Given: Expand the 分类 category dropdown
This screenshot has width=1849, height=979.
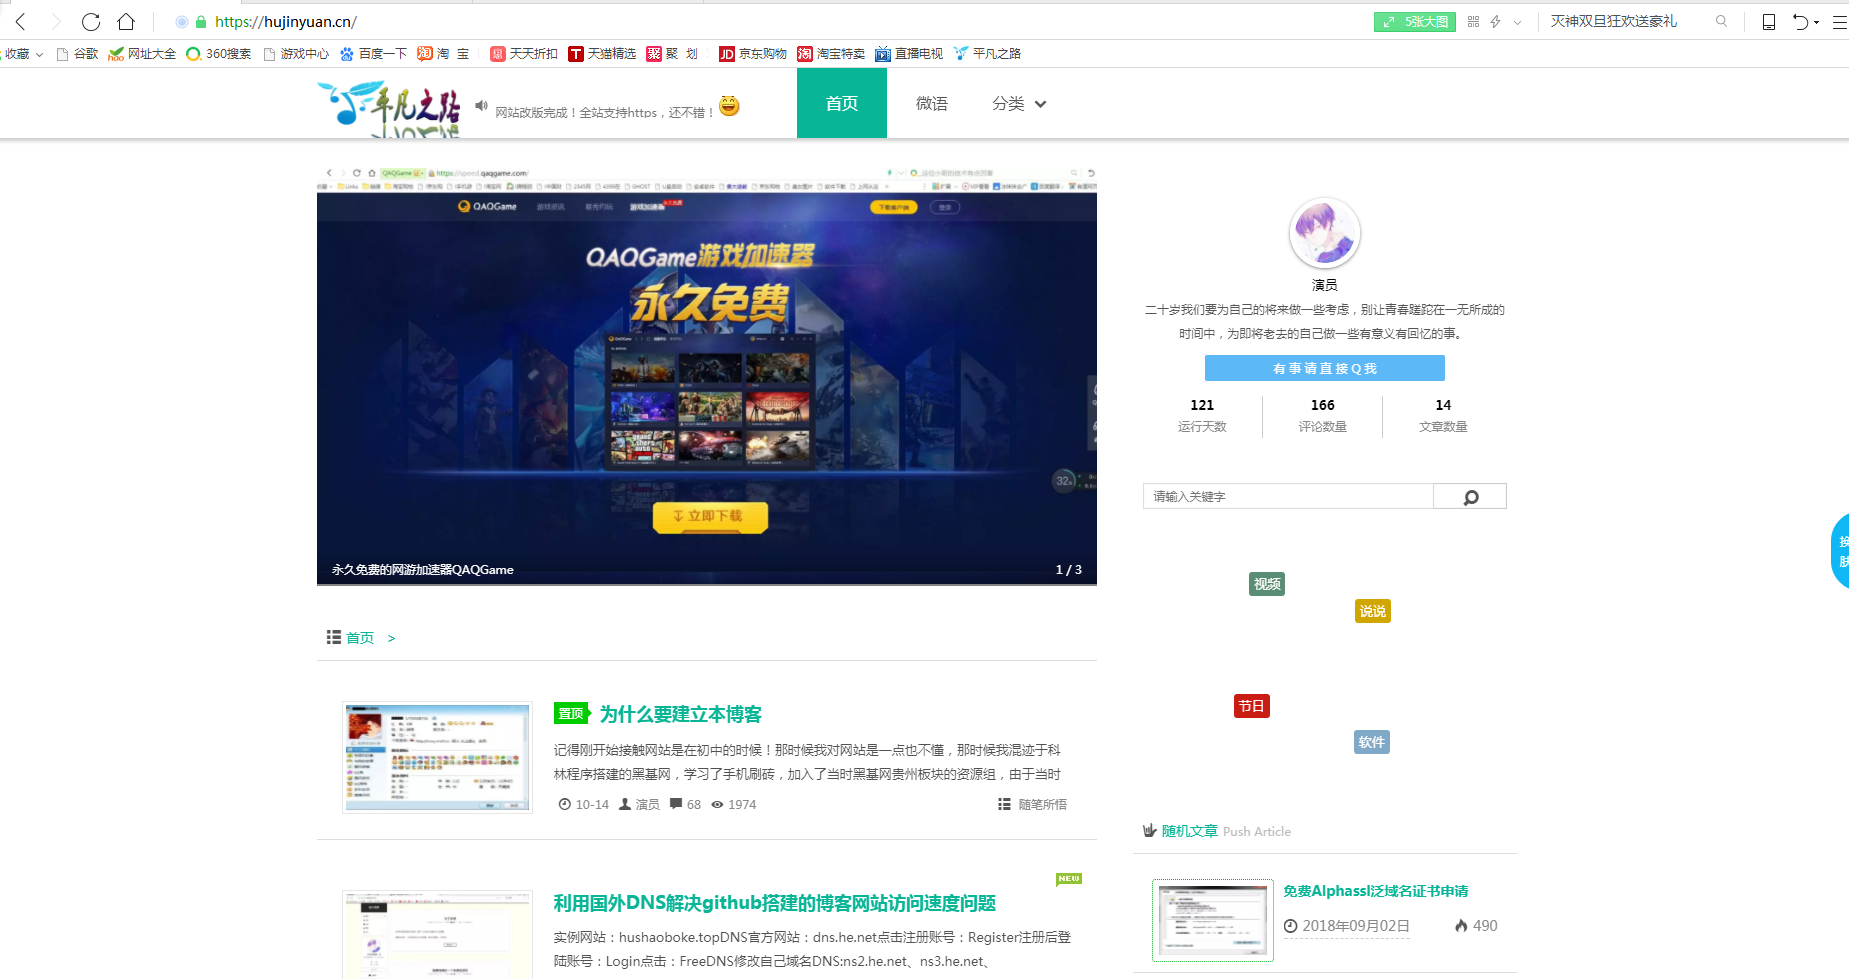Looking at the screenshot, I should click(x=1019, y=104).
